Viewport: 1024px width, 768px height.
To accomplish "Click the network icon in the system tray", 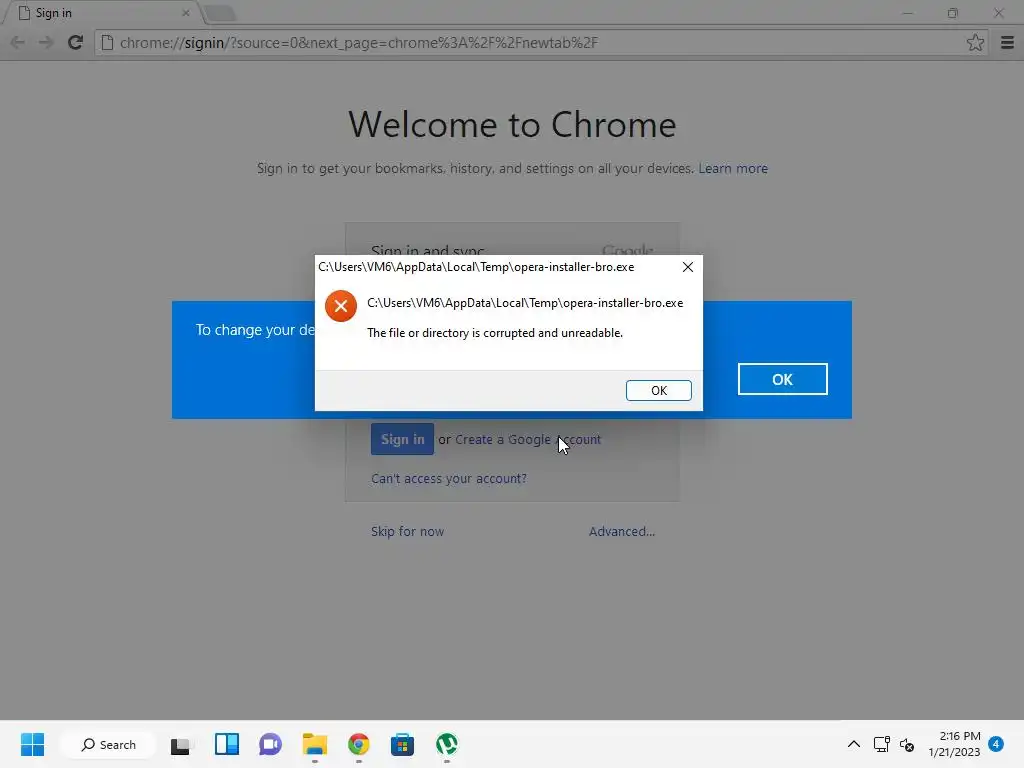I will [882, 744].
